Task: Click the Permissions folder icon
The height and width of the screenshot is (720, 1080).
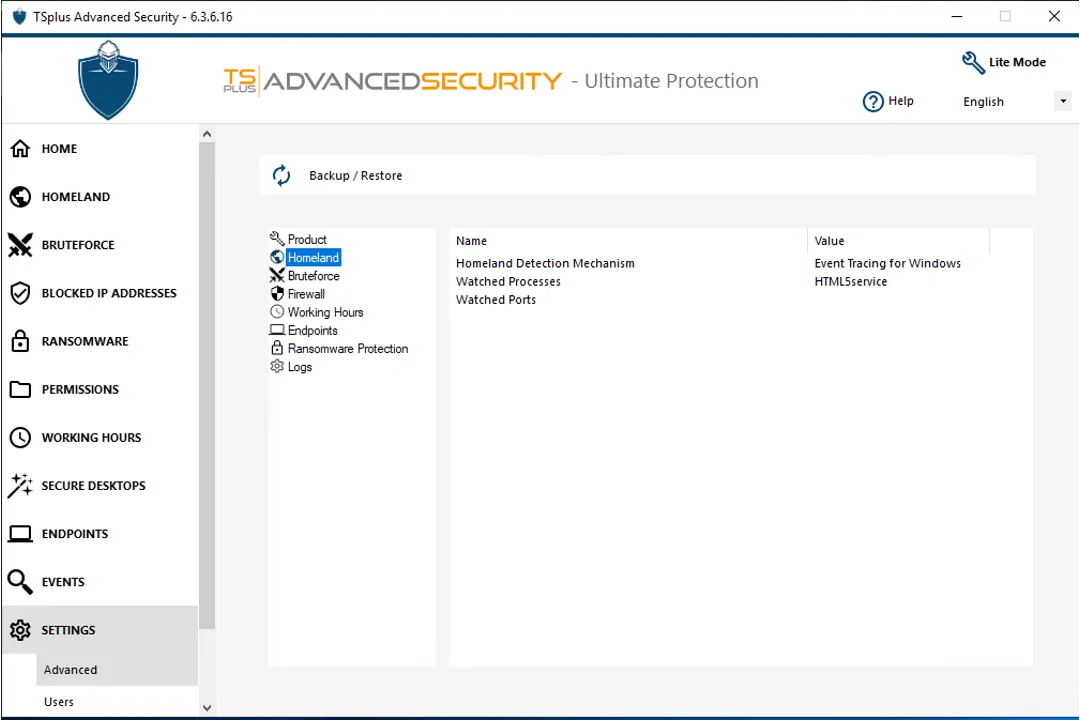Action: (20, 389)
